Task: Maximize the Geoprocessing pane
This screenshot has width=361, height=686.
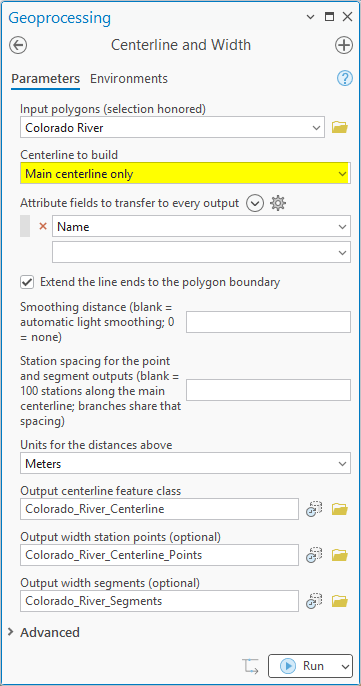Action: (329, 17)
